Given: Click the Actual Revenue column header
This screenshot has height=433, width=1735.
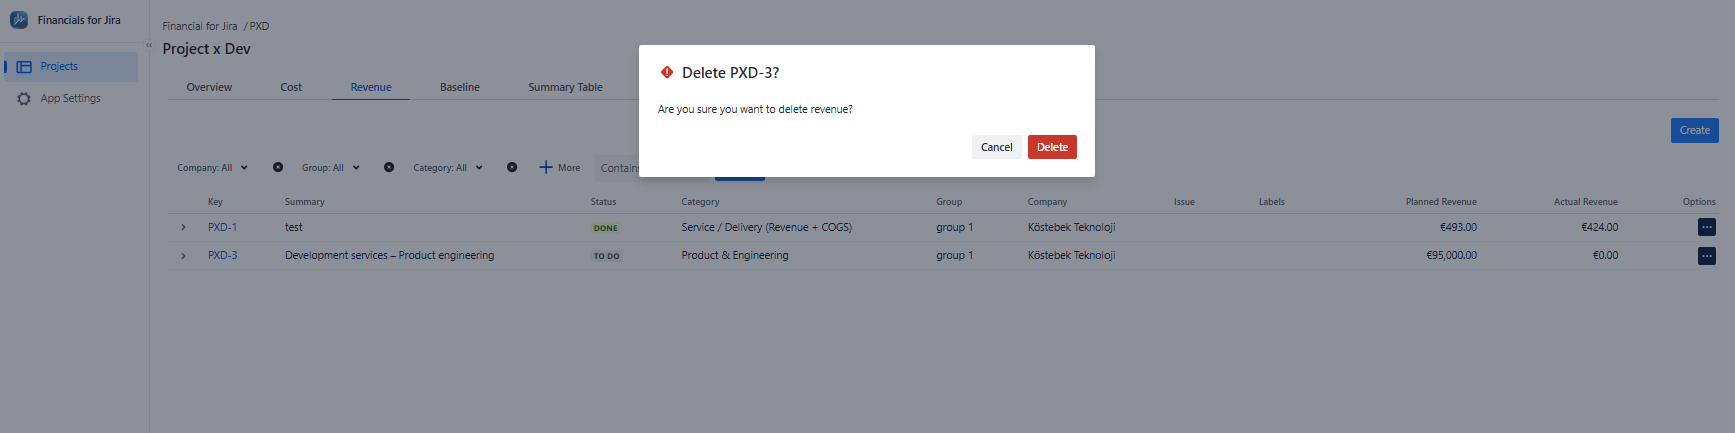Looking at the screenshot, I should point(1585,202).
